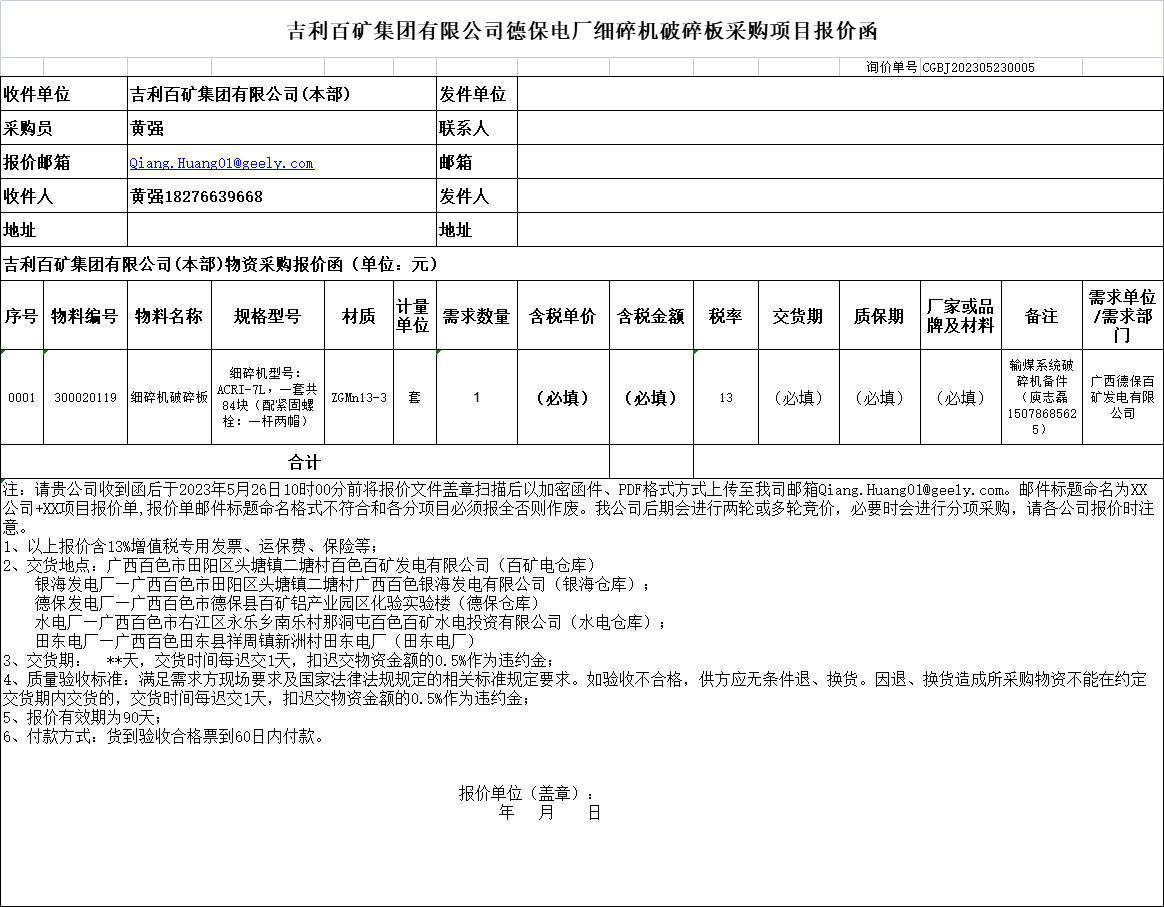Open the Qiang.Huang01@geely.com email link
Screen dimensions: 1164x907
221,163
